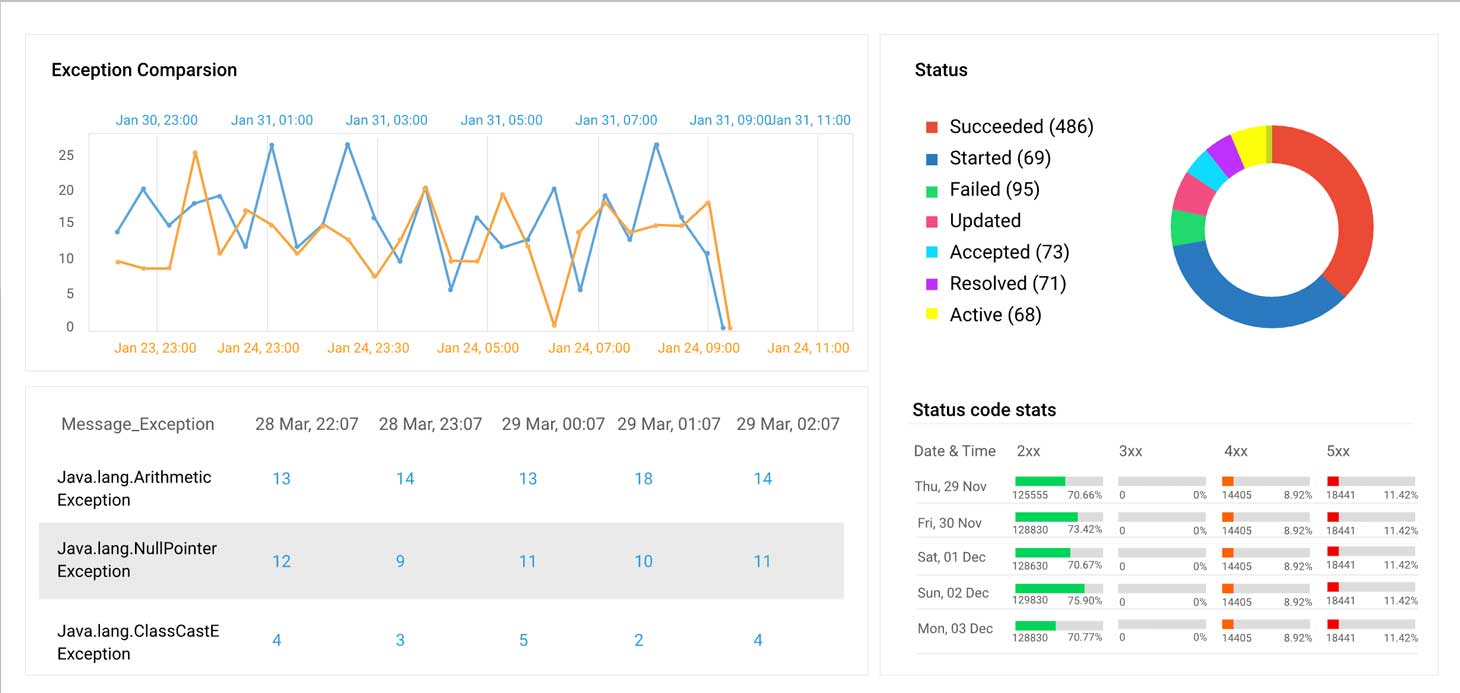This screenshot has width=1460, height=693.
Task: Click the 29 Mar, 00:07 column header
Action: tap(553, 423)
